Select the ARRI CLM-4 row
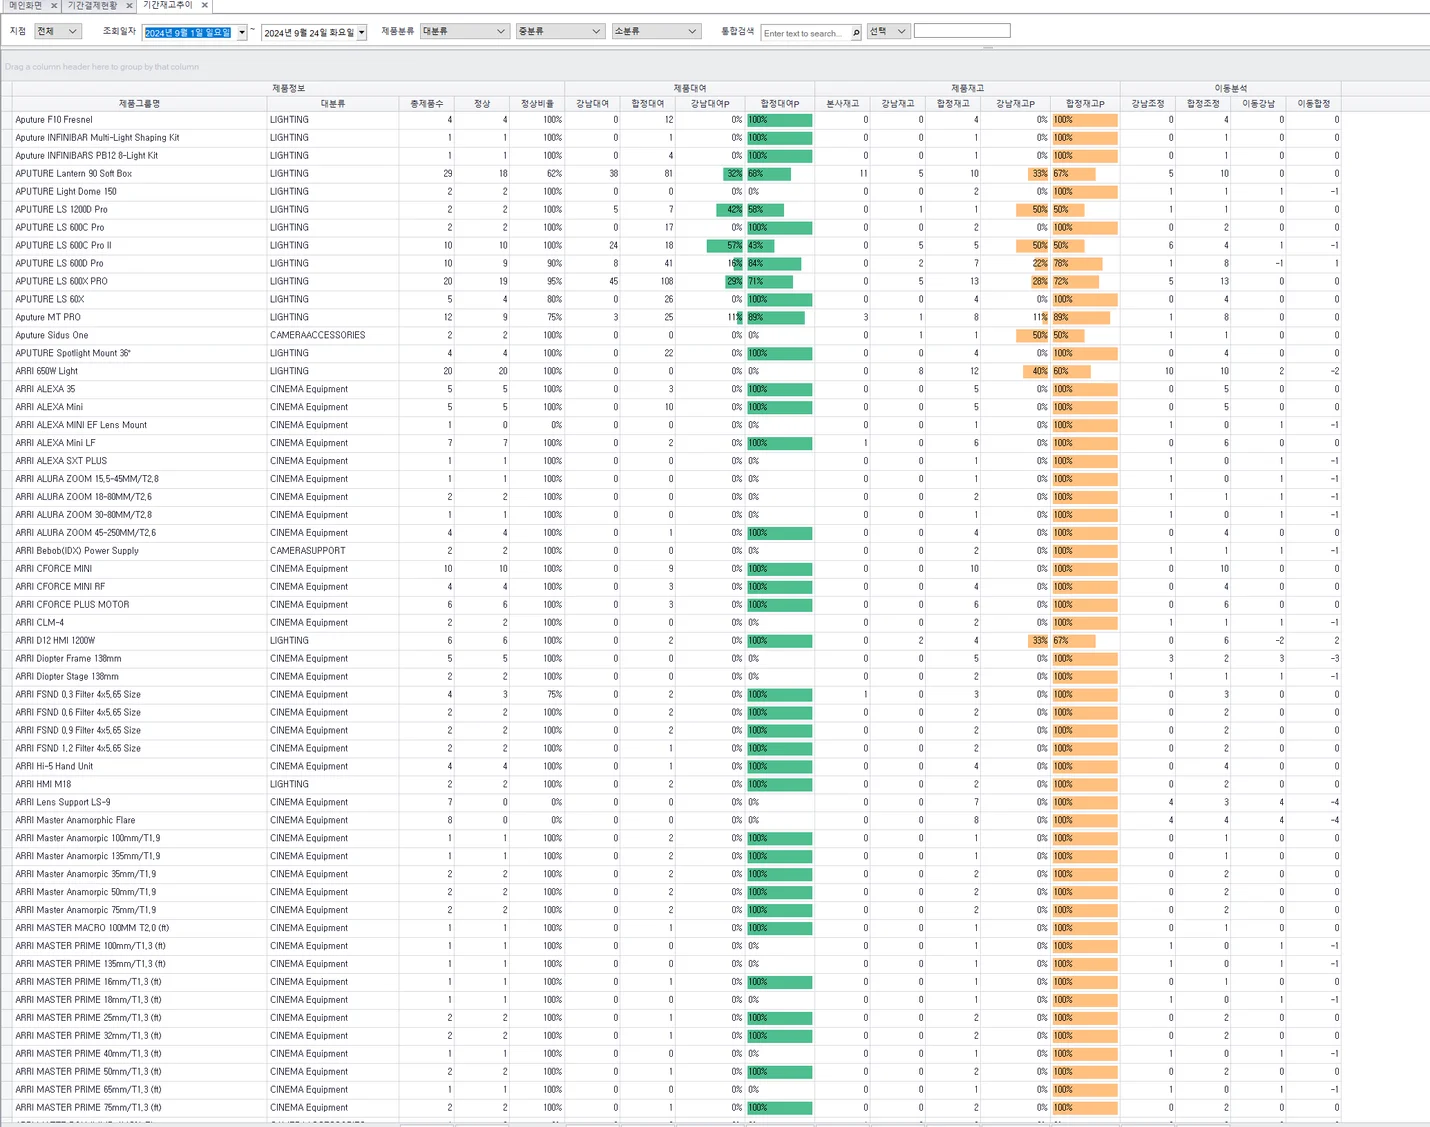This screenshot has width=1430, height=1127. [x=39, y=624]
